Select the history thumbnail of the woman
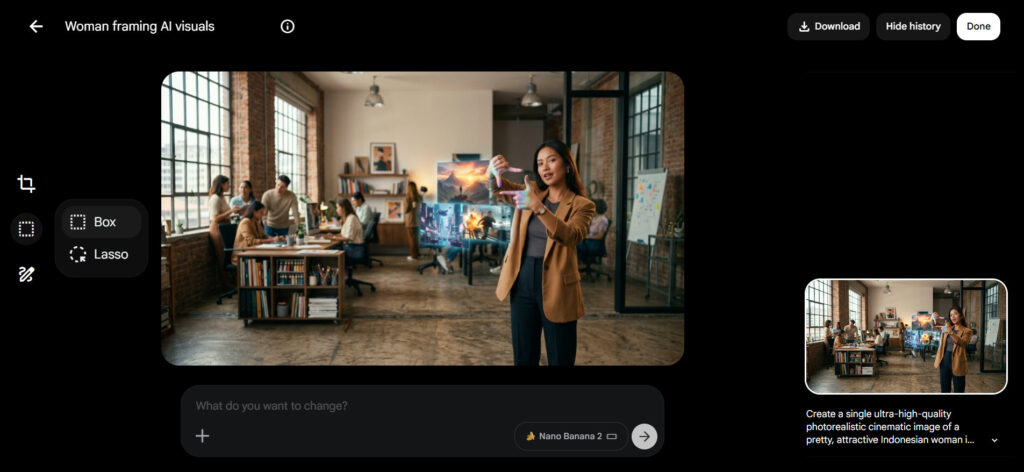This screenshot has width=1024, height=472. point(906,336)
